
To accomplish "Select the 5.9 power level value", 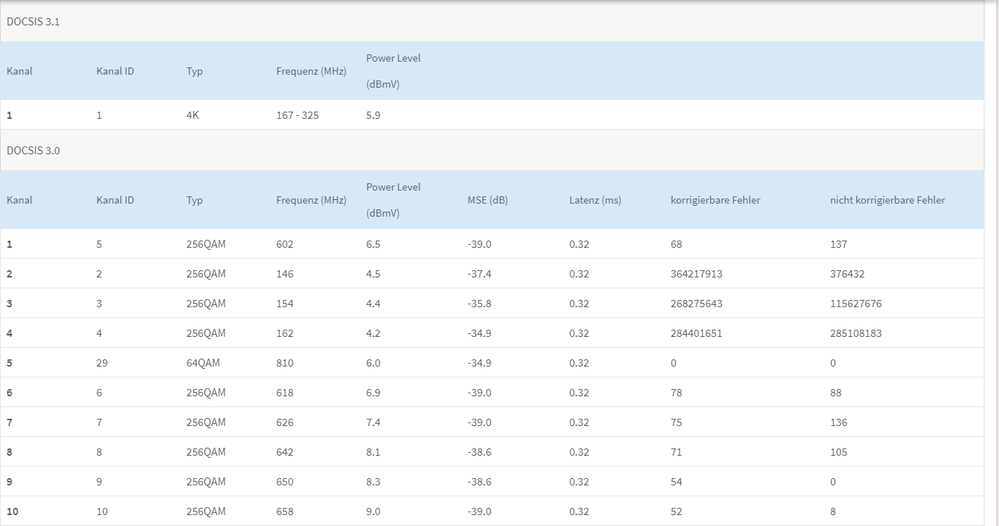I will point(373,115).
